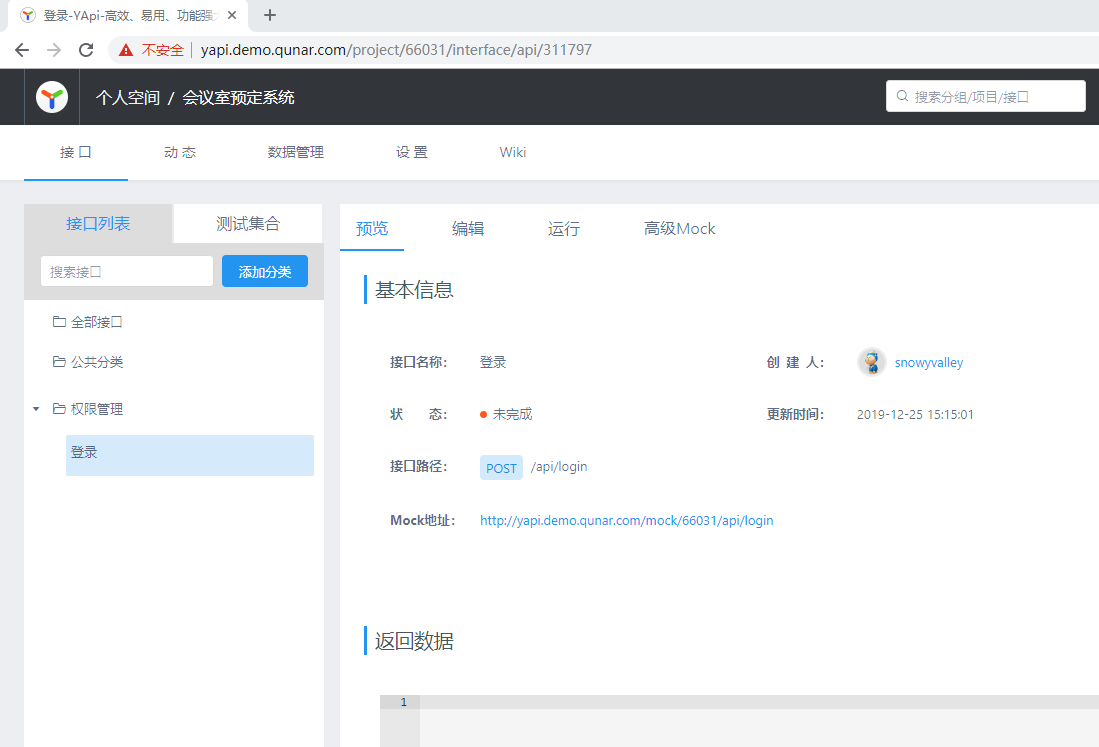Click the YApi logo icon
Viewport: 1099px width, 747px height.
coord(50,96)
